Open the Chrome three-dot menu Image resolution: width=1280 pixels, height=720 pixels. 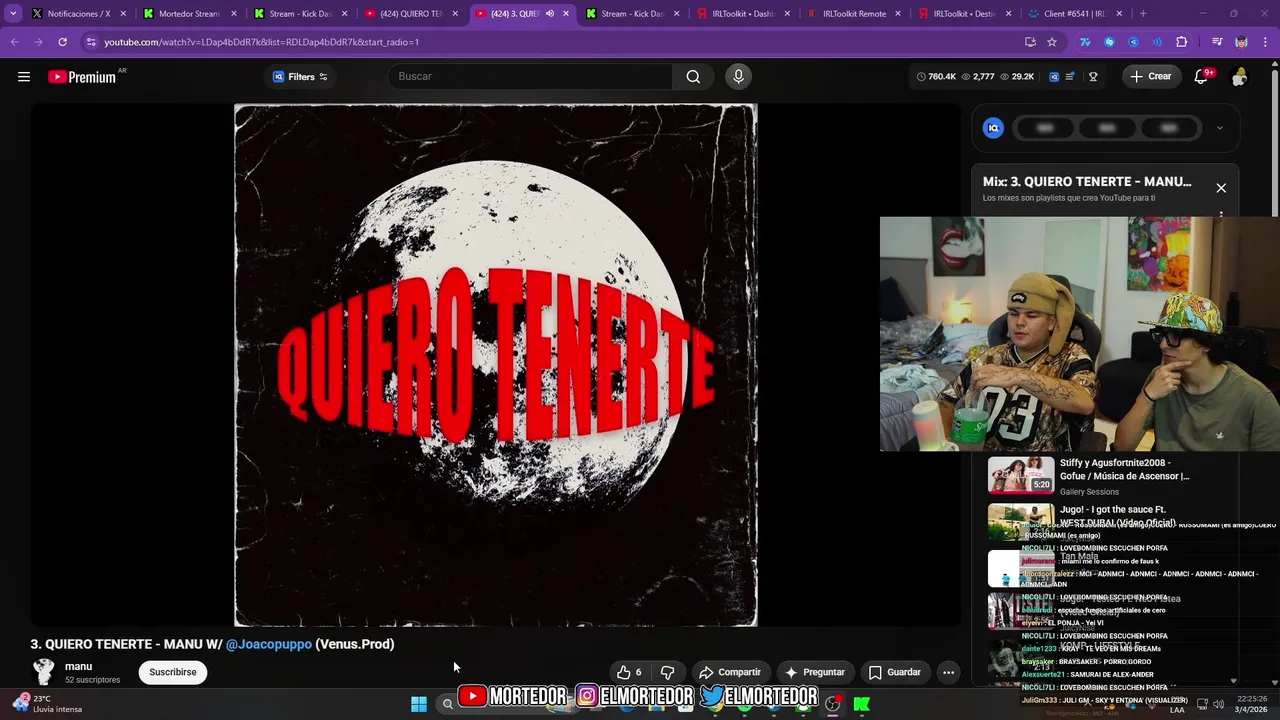(x=1265, y=42)
